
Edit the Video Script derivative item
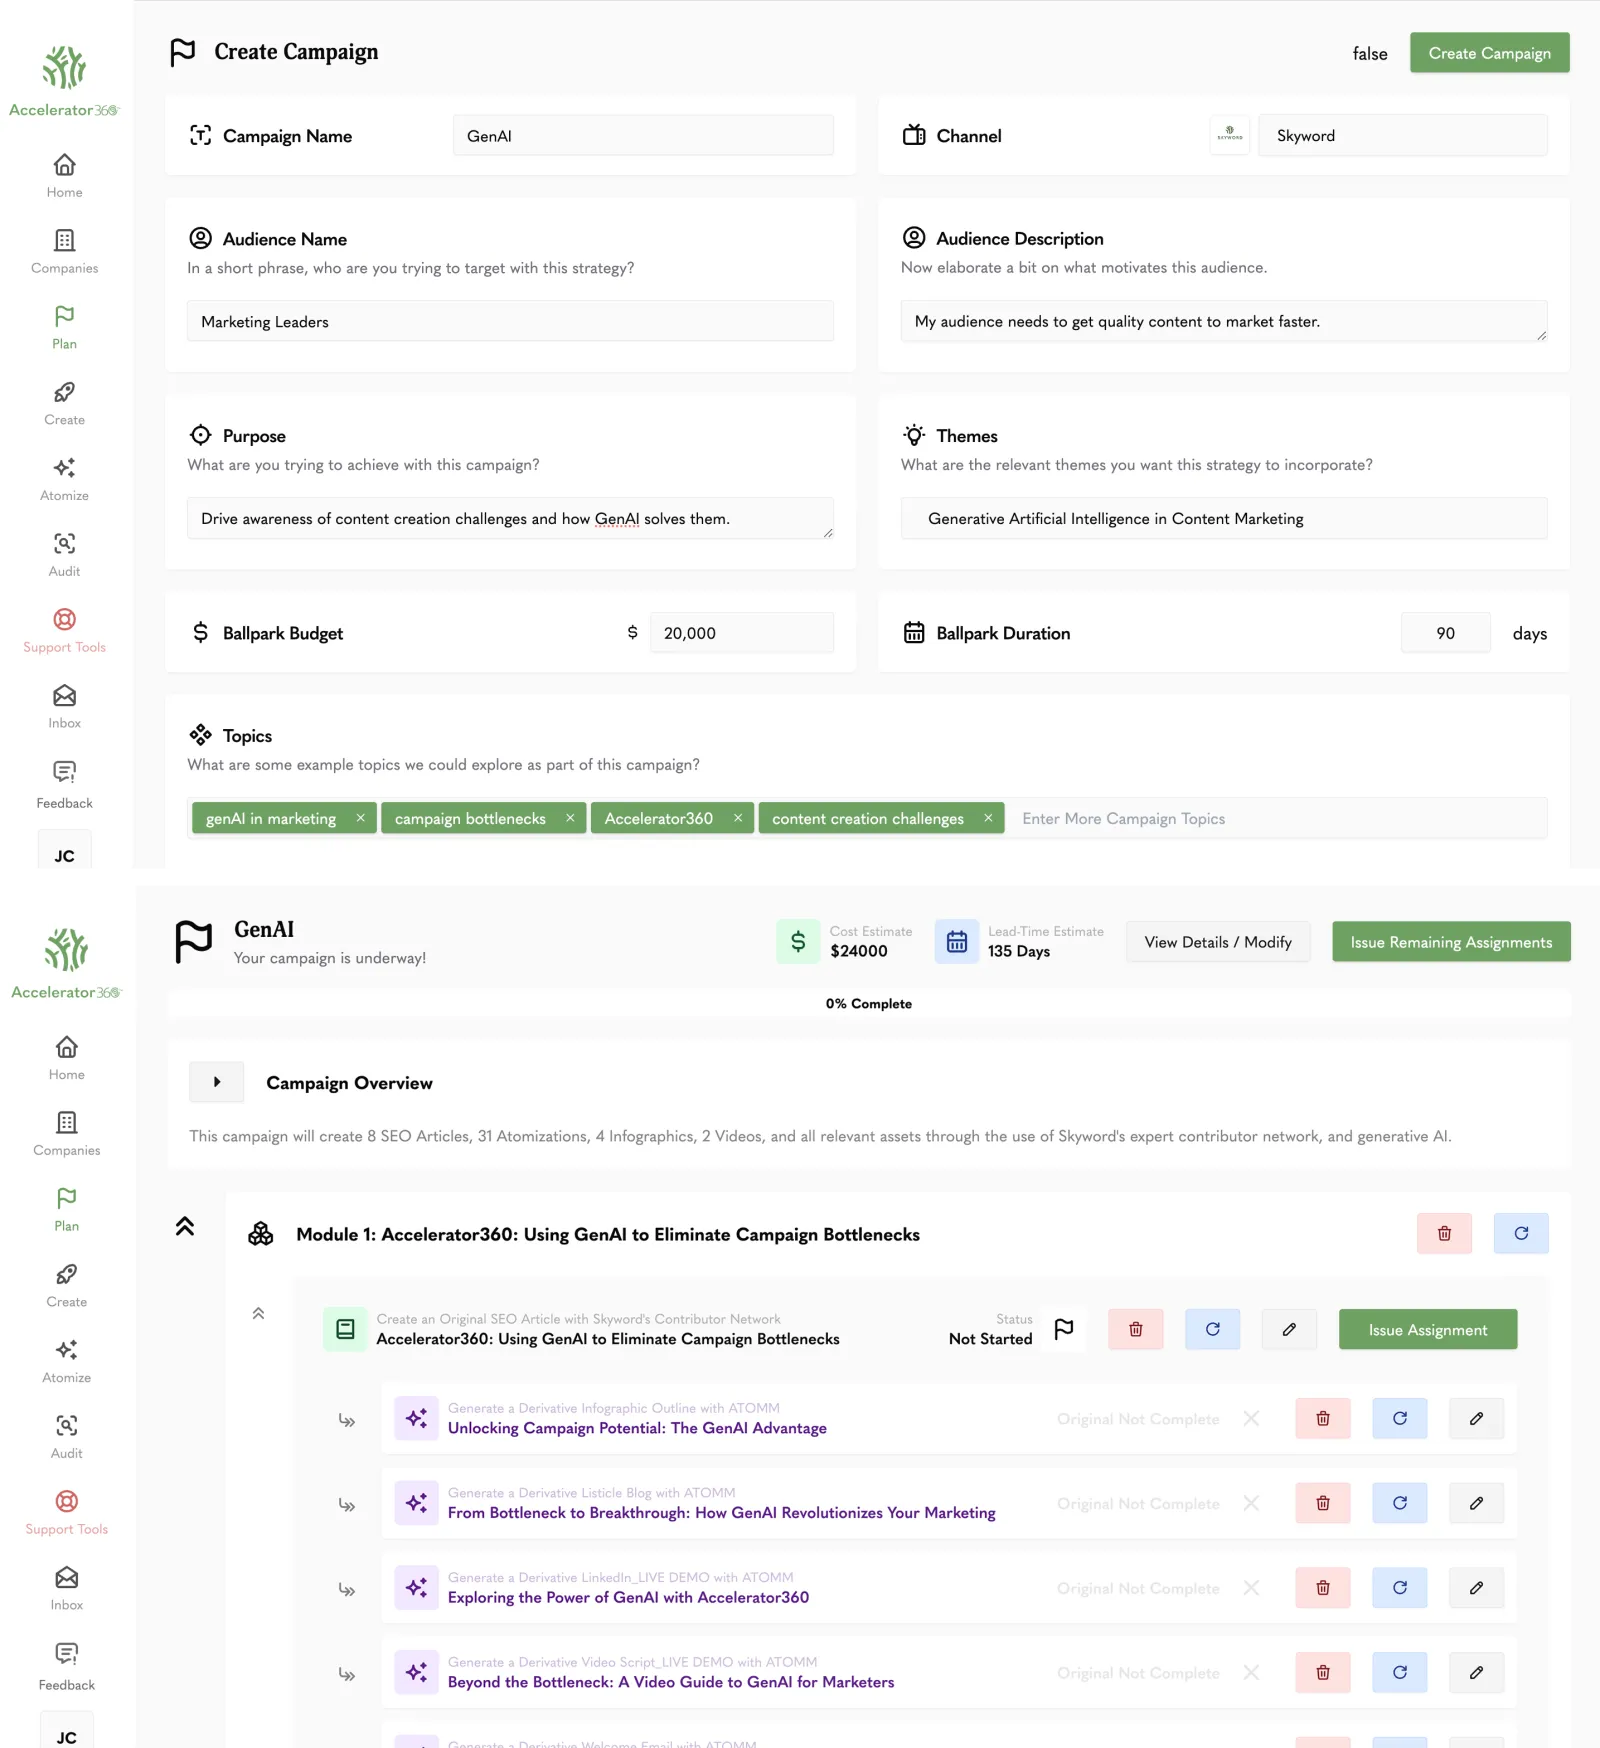[x=1476, y=1672]
